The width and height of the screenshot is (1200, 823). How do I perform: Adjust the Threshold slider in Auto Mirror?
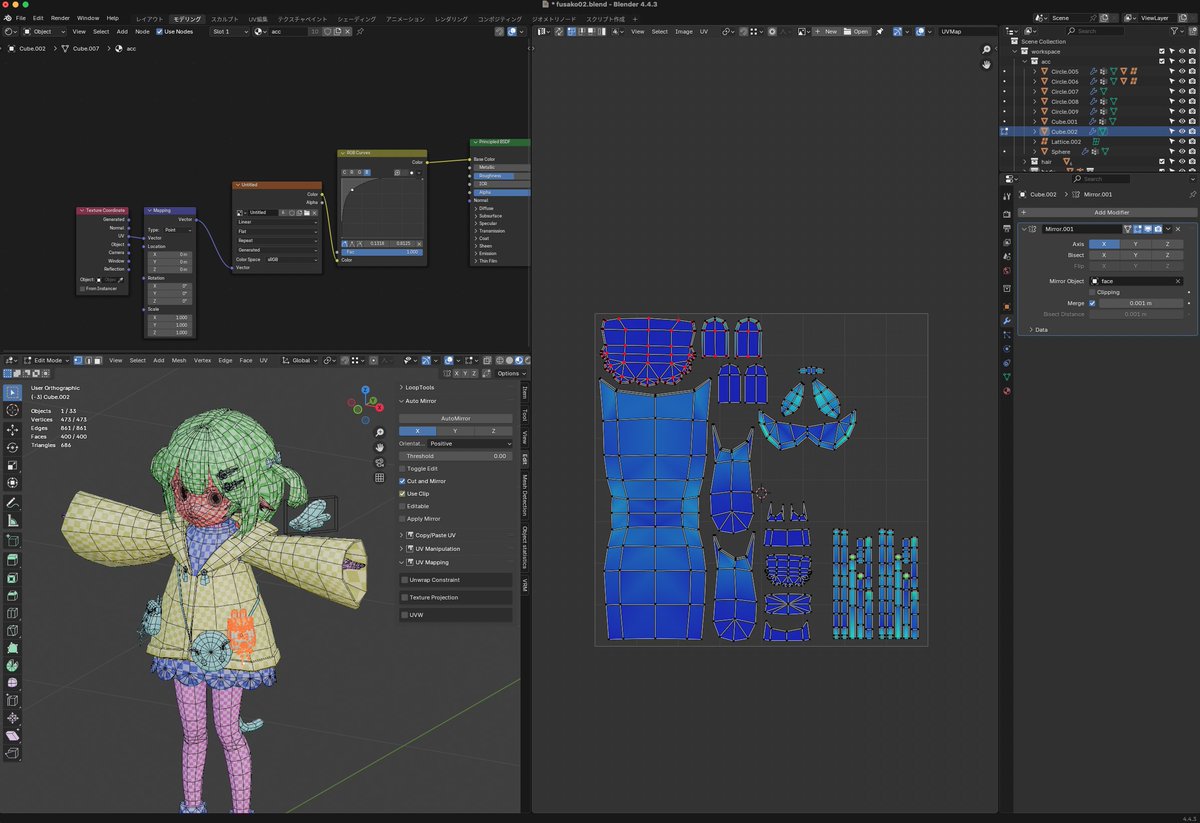pyautogui.click(x=455, y=456)
